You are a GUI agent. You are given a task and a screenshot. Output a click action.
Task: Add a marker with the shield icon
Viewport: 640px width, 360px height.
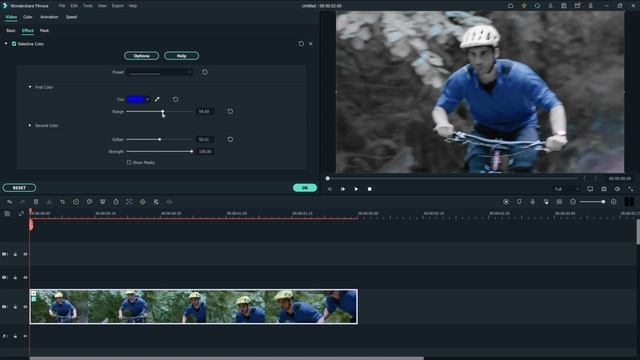tap(519, 202)
